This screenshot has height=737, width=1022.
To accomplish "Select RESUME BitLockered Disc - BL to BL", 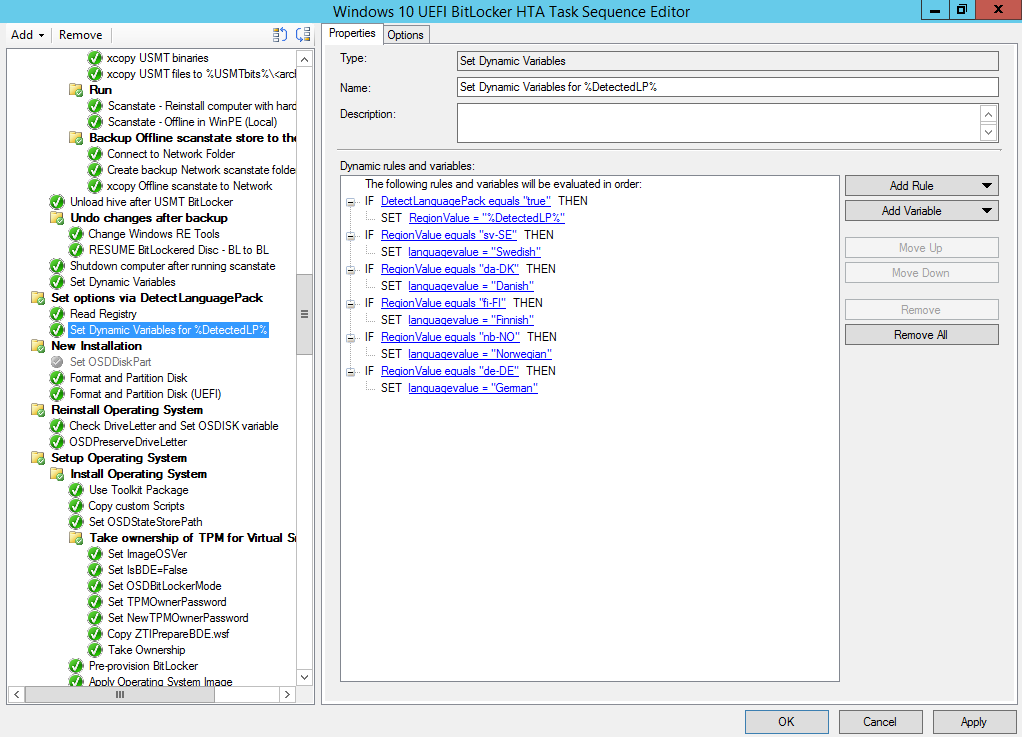I will tap(179, 250).
